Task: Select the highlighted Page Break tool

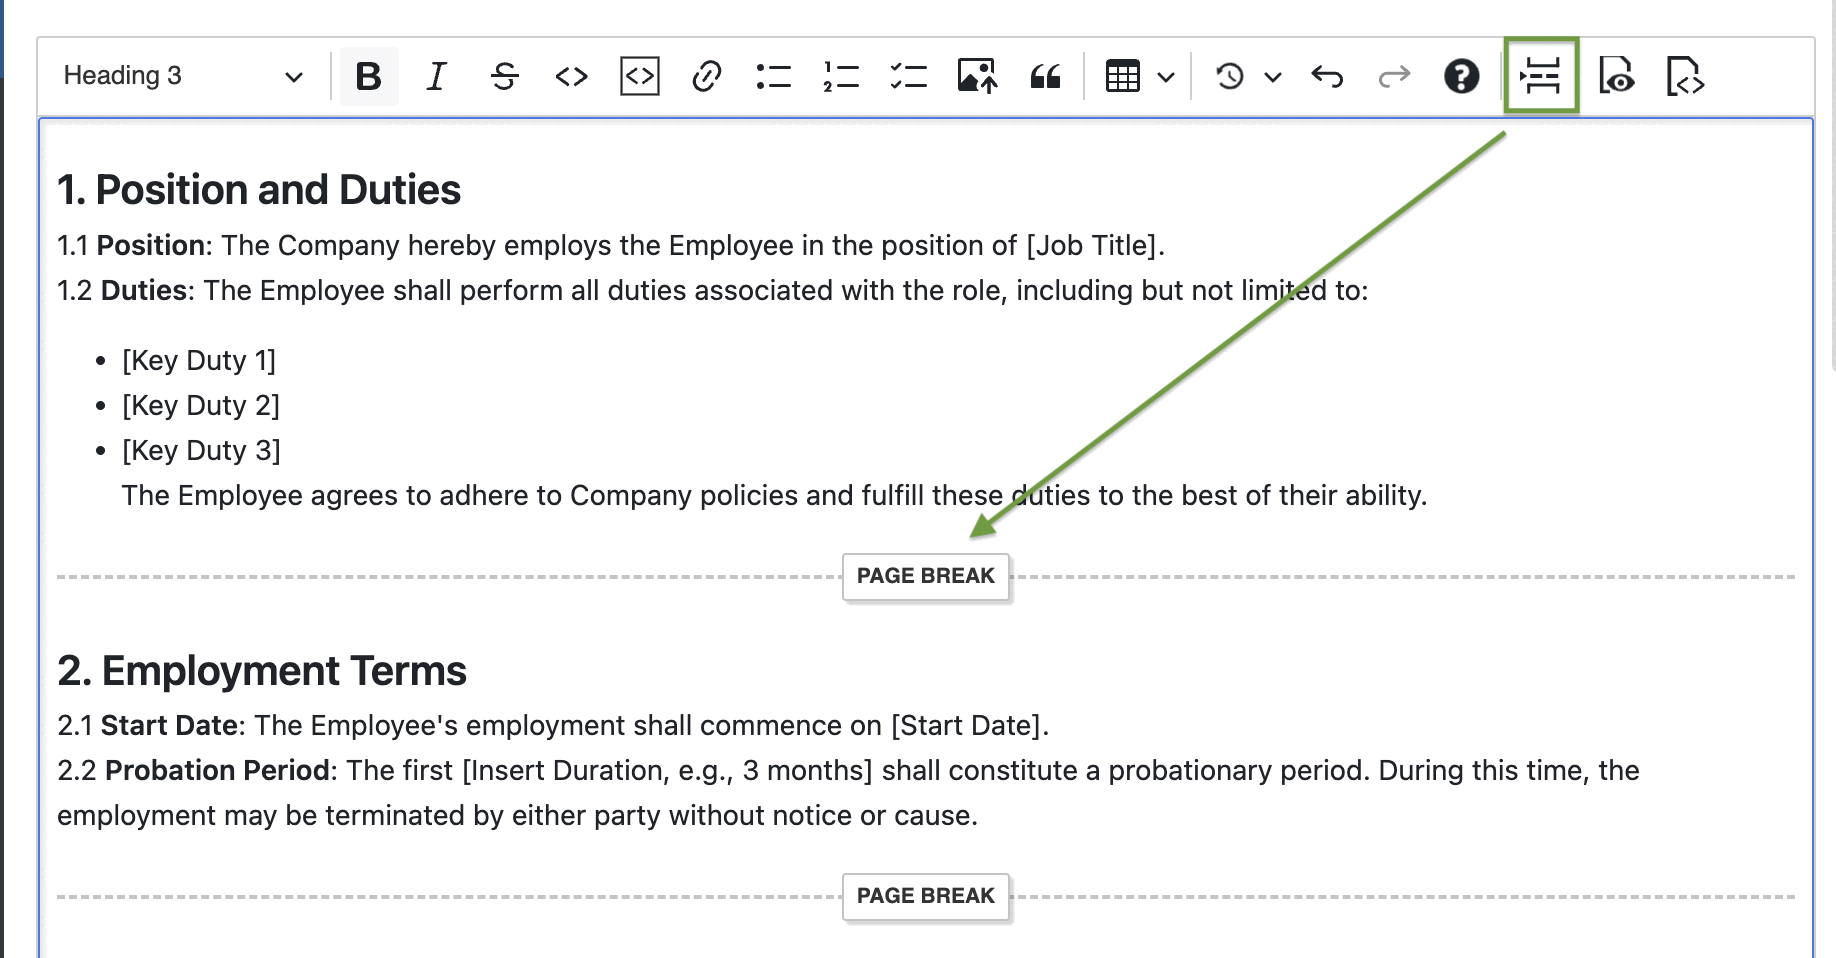Action: coord(1540,75)
